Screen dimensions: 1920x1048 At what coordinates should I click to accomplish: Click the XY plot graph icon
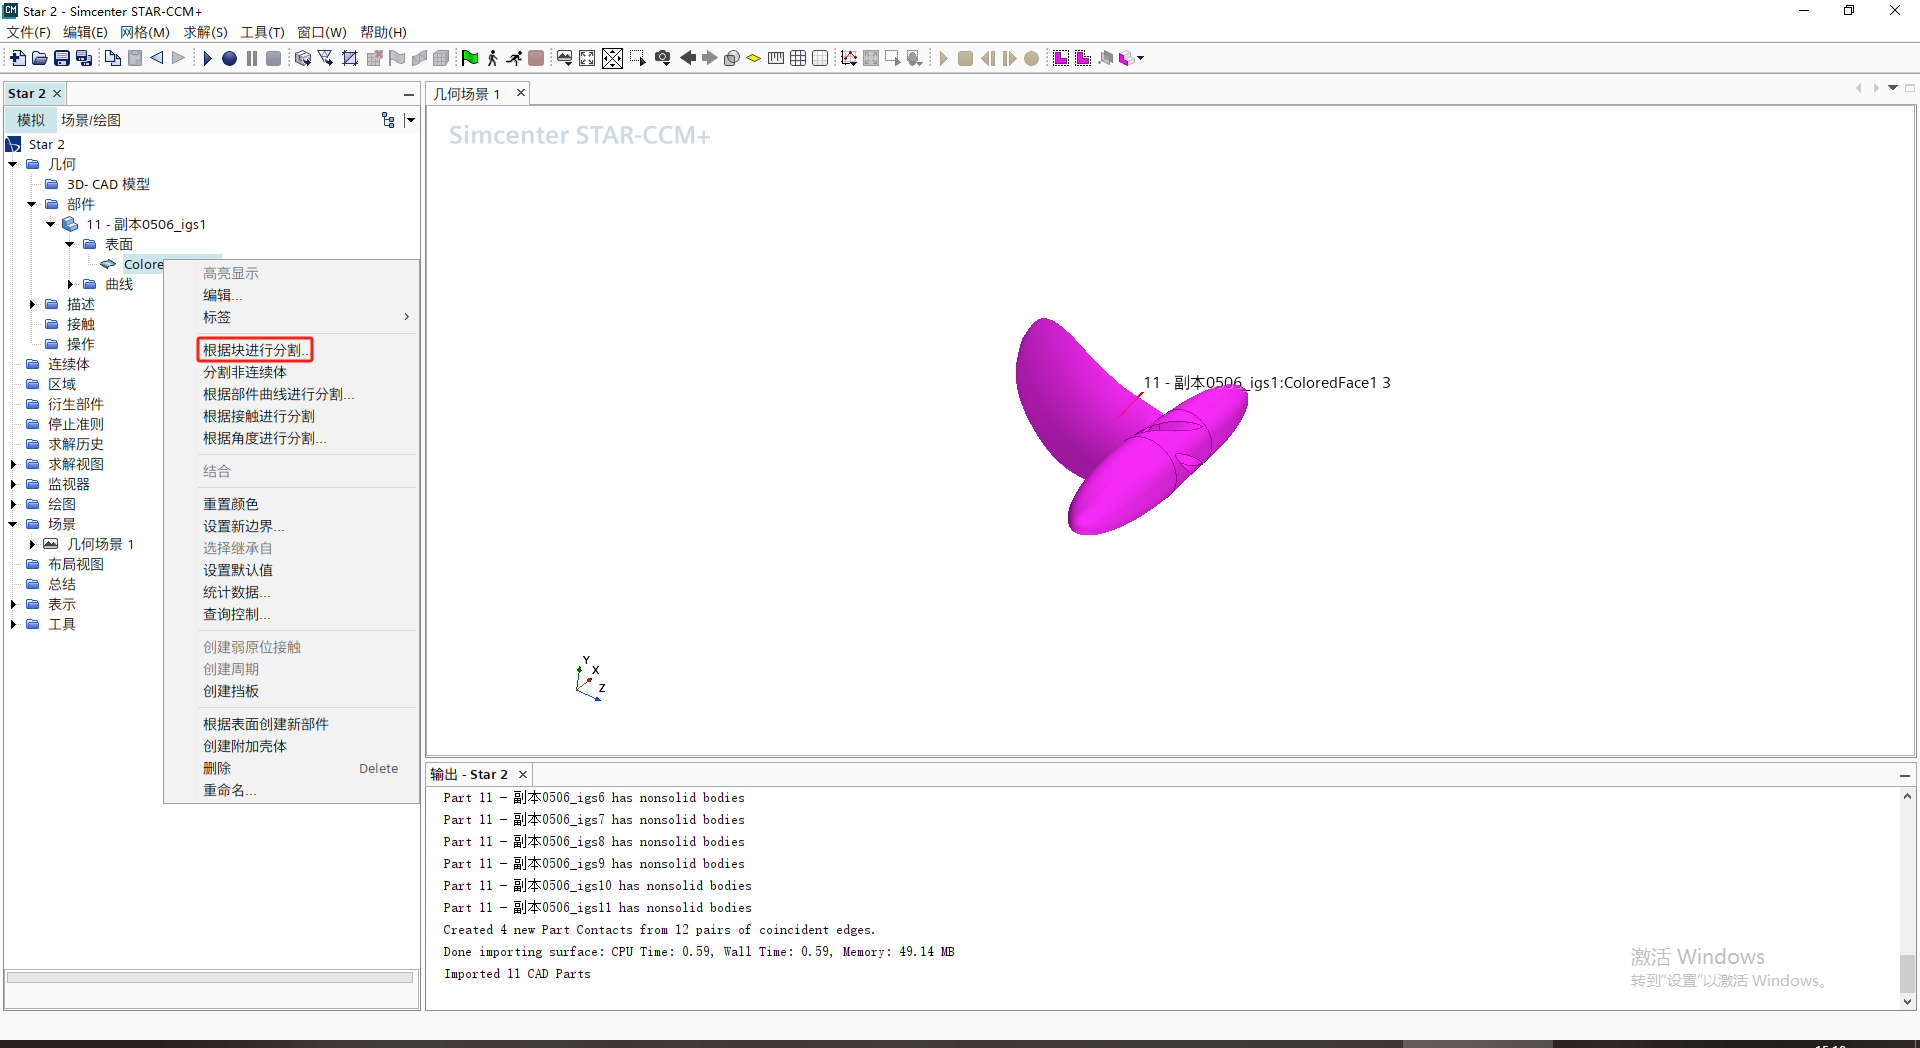click(848, 58)
